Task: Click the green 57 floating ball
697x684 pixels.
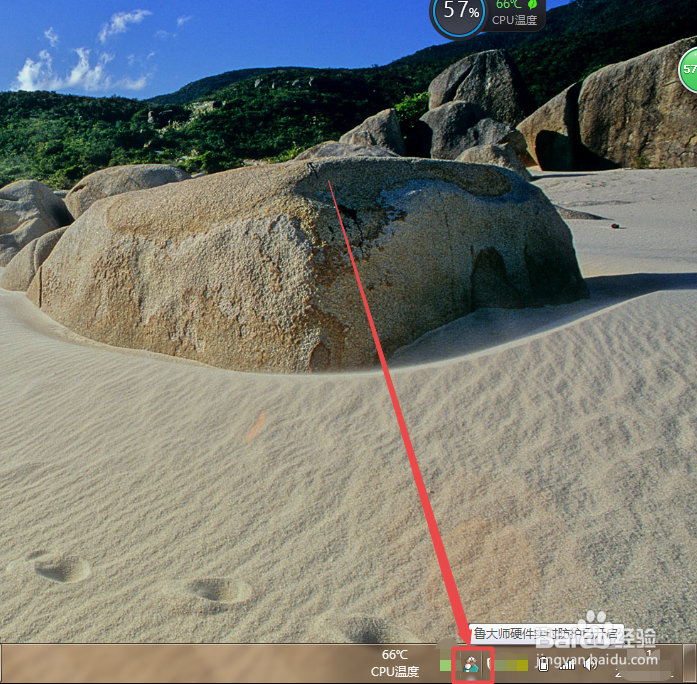Action: 688,70
